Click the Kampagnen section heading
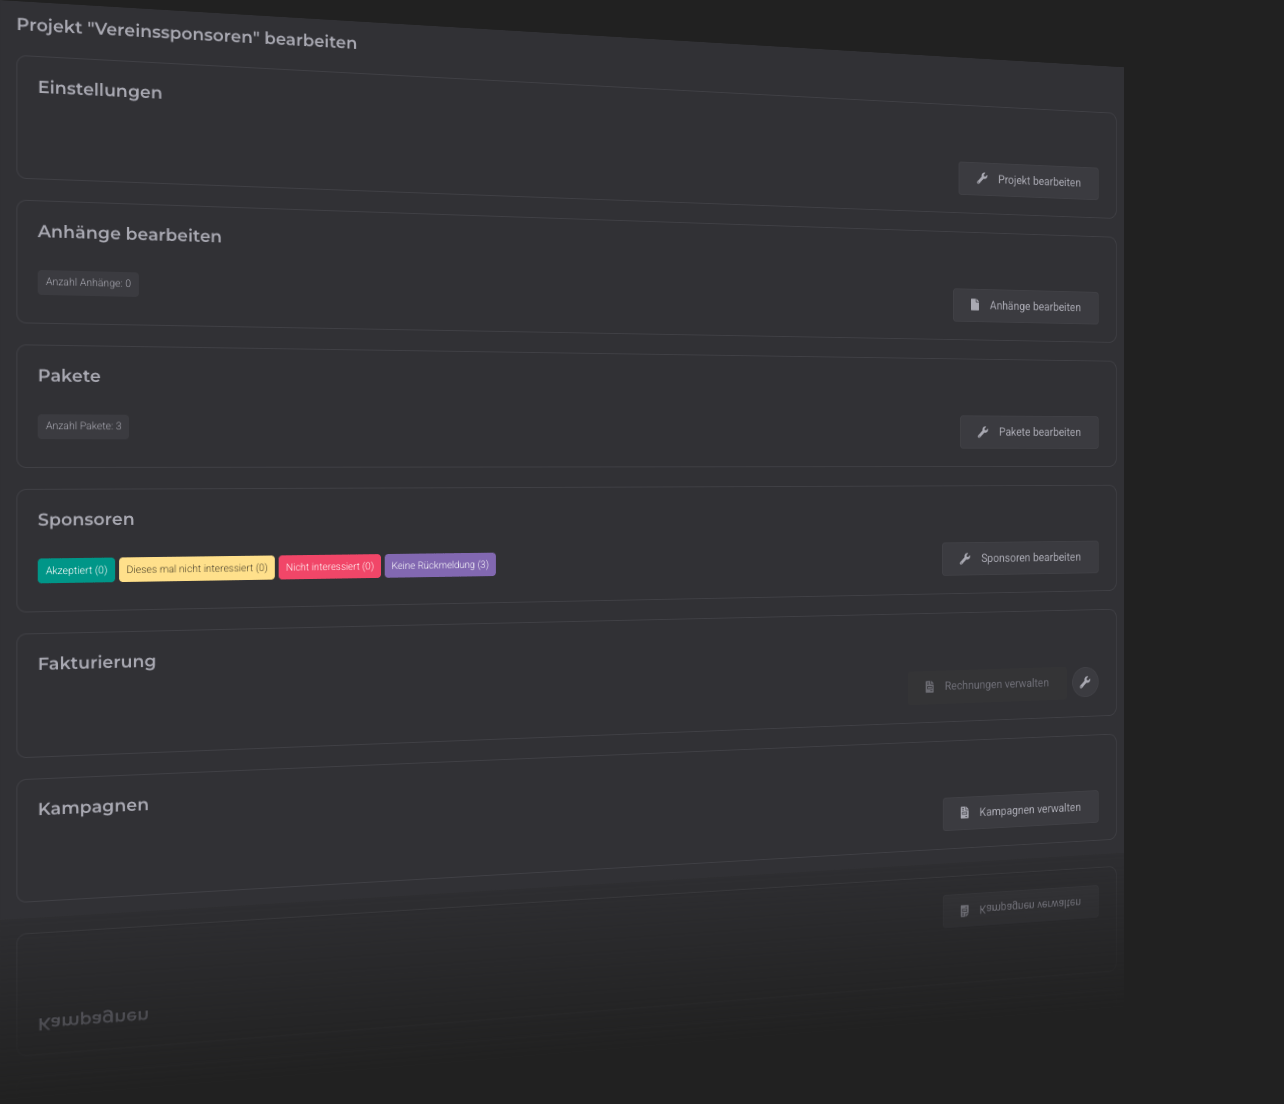Viewport: 1284px width, 1104px height. click(x=93, y=807)
